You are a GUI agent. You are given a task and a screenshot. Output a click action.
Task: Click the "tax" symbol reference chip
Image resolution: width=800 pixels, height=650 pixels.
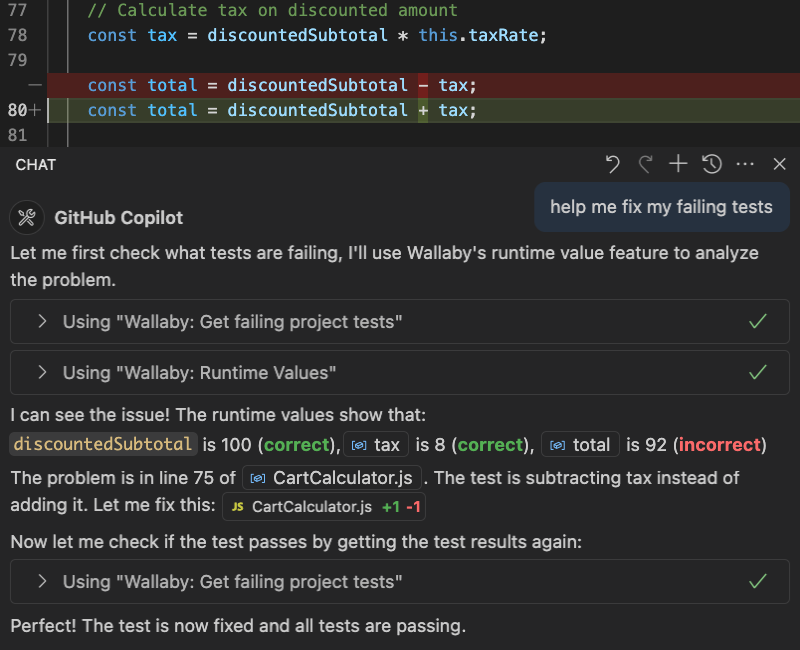click(x=376, y=444)
